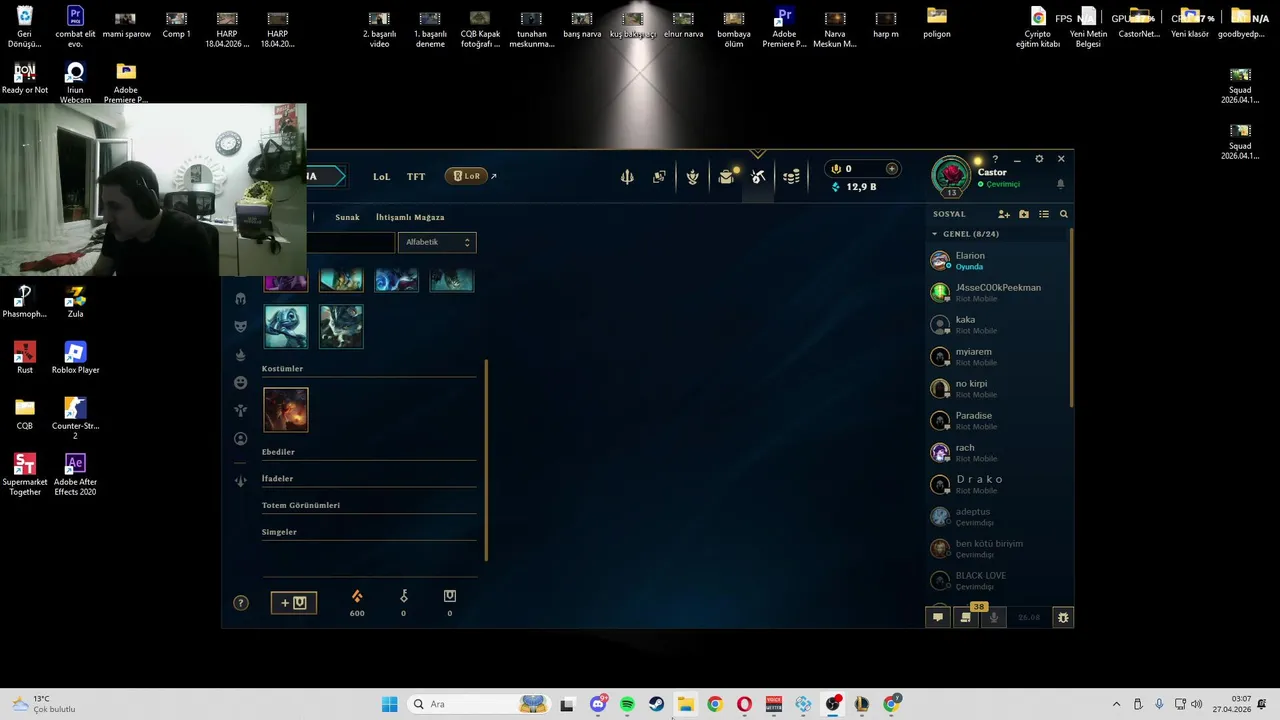Open the Store coins icon
Screen dimensions: 1280x720
[791, 177]
